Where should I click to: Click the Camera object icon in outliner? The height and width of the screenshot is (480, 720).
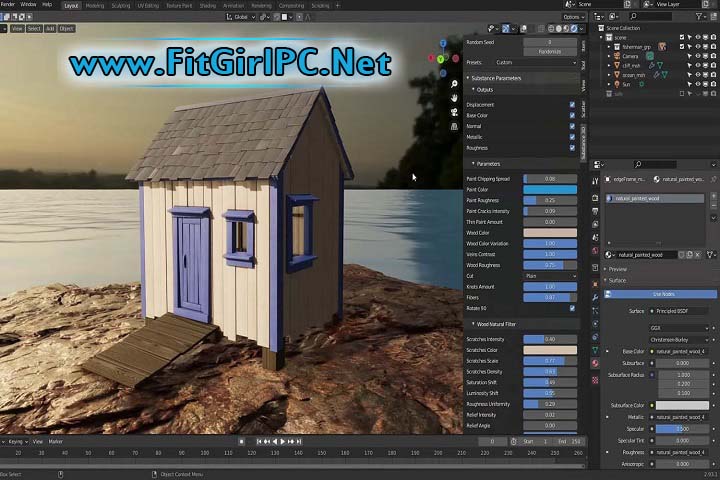(615, 56)
